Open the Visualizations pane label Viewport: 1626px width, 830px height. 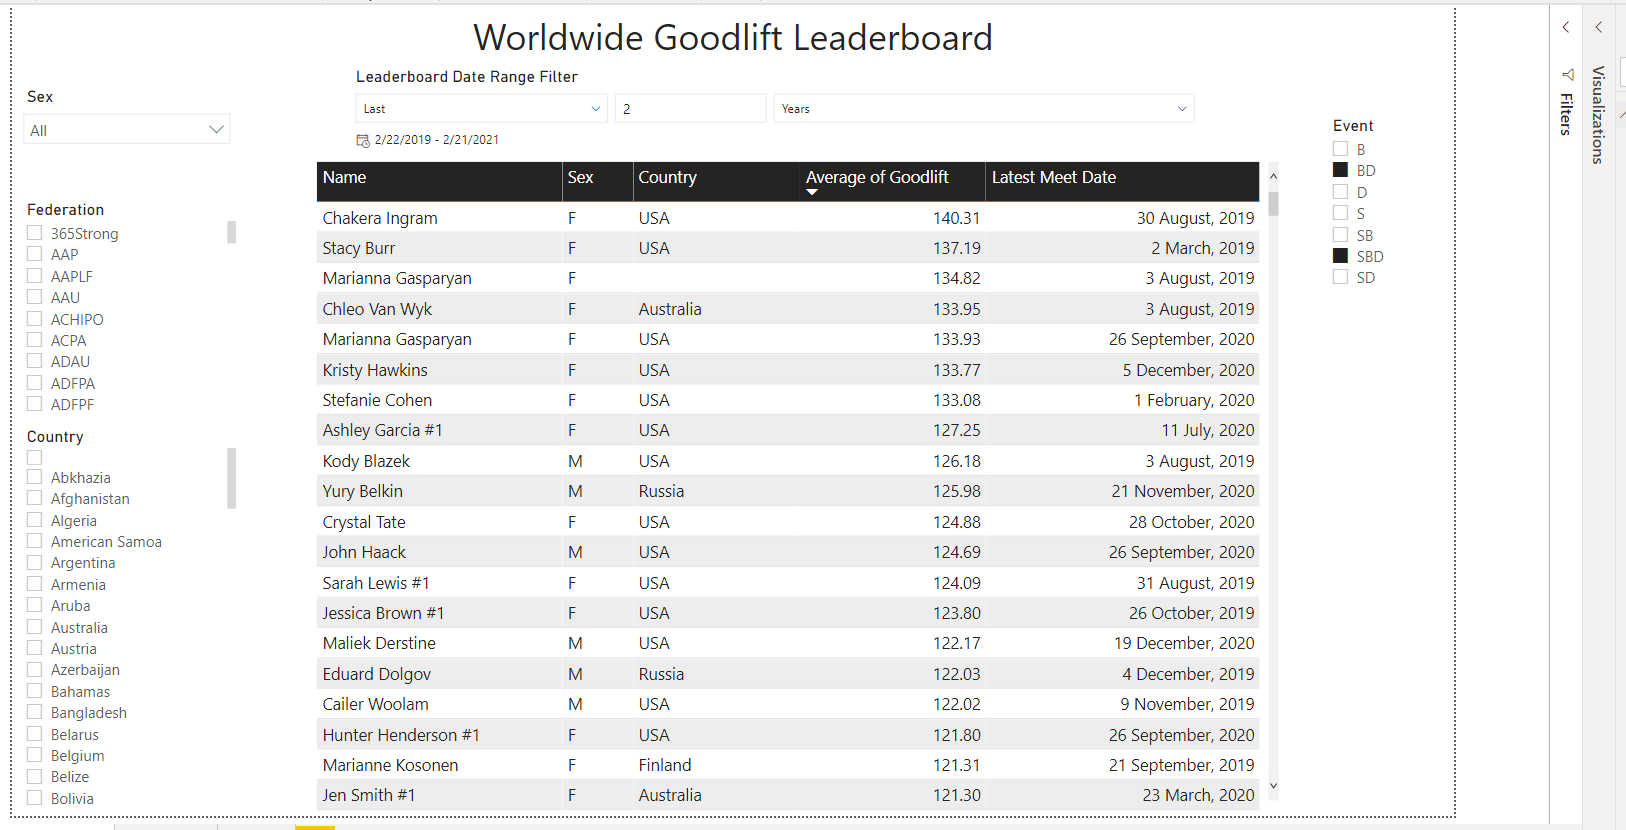click(1598, 114)
